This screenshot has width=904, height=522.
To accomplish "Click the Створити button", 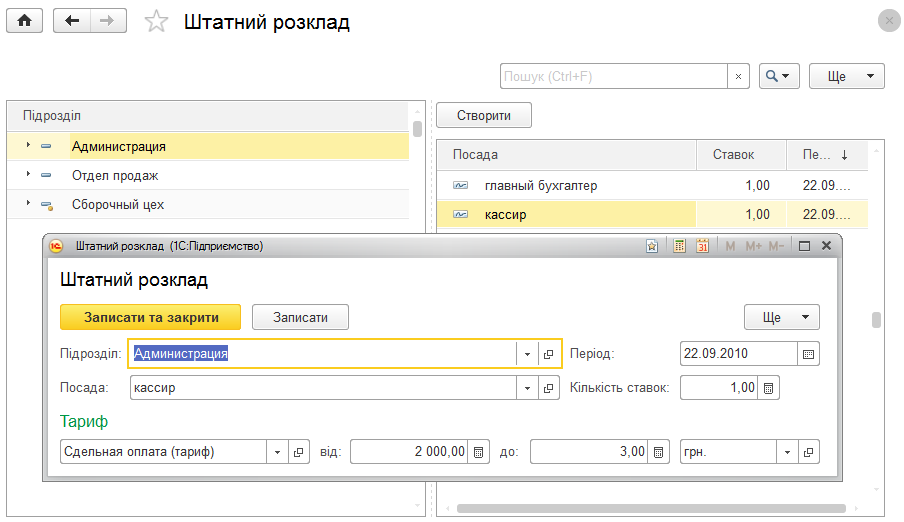I will tap(484, 115).
